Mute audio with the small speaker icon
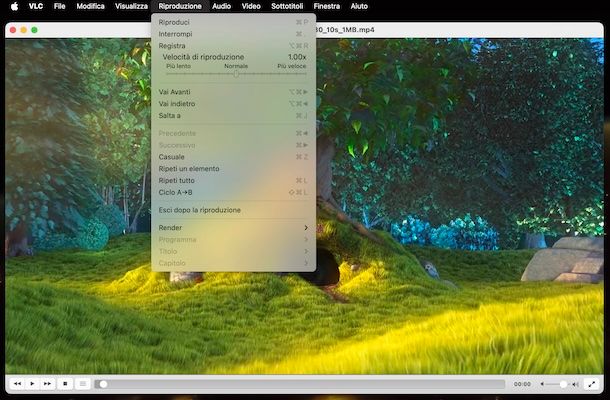 coord(542,384)
